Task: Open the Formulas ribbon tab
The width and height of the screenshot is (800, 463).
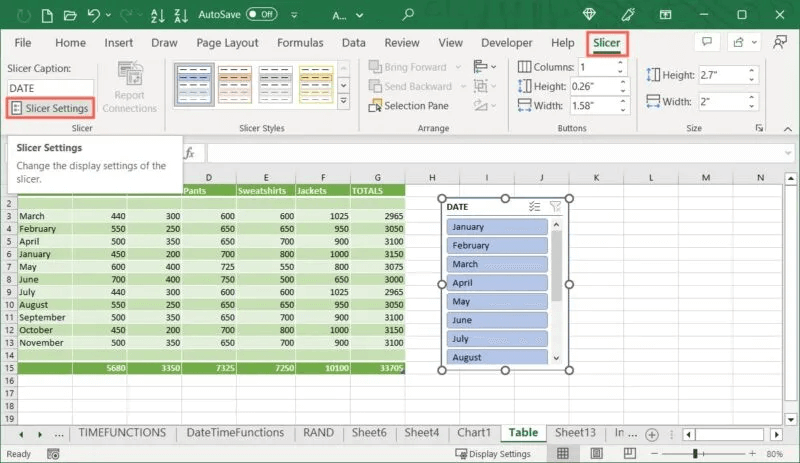Action: pos(300,43)
